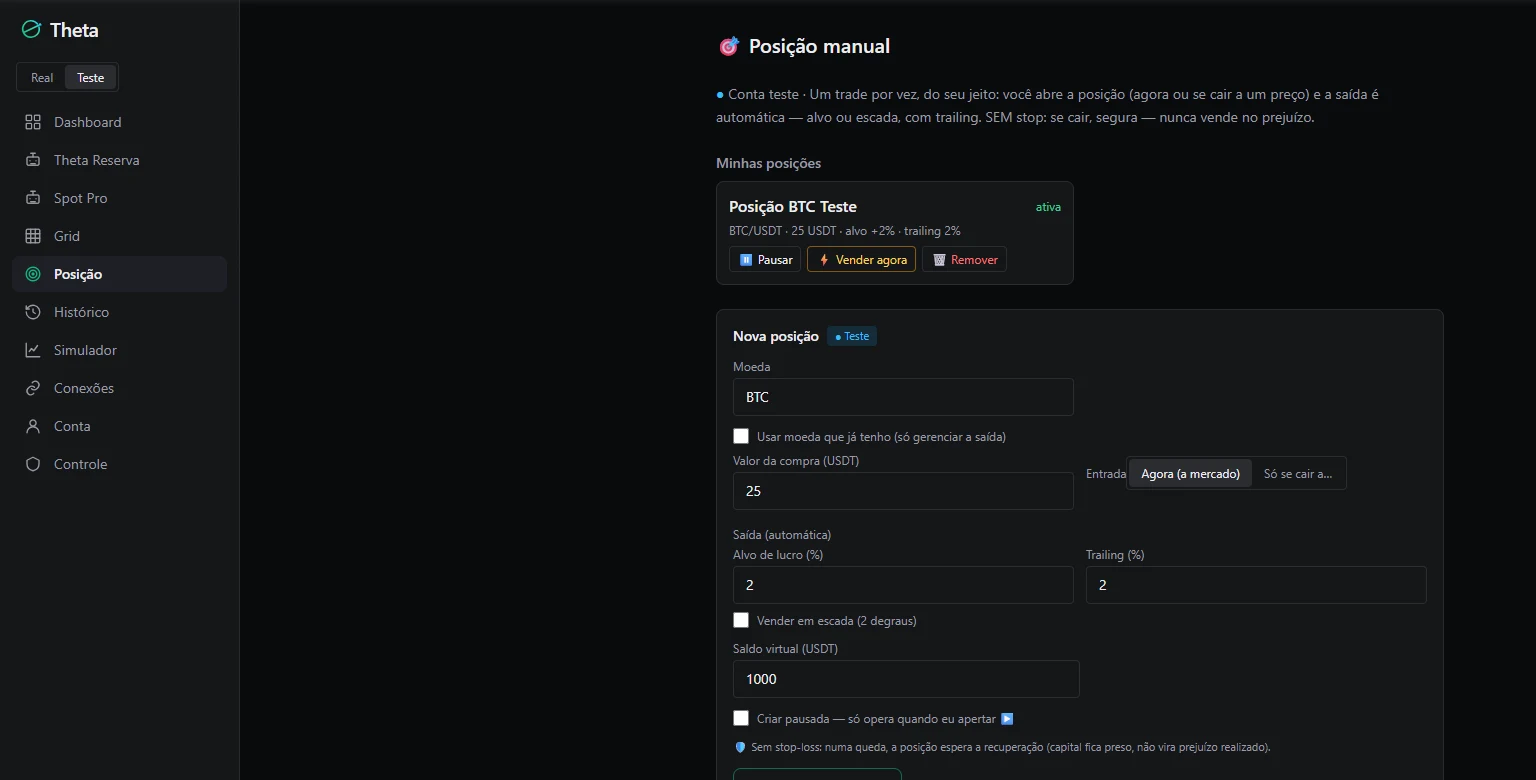Enable 'Vender em escada' checkbox
This screenshot has width=1536, height=780.
coord(741,620)
